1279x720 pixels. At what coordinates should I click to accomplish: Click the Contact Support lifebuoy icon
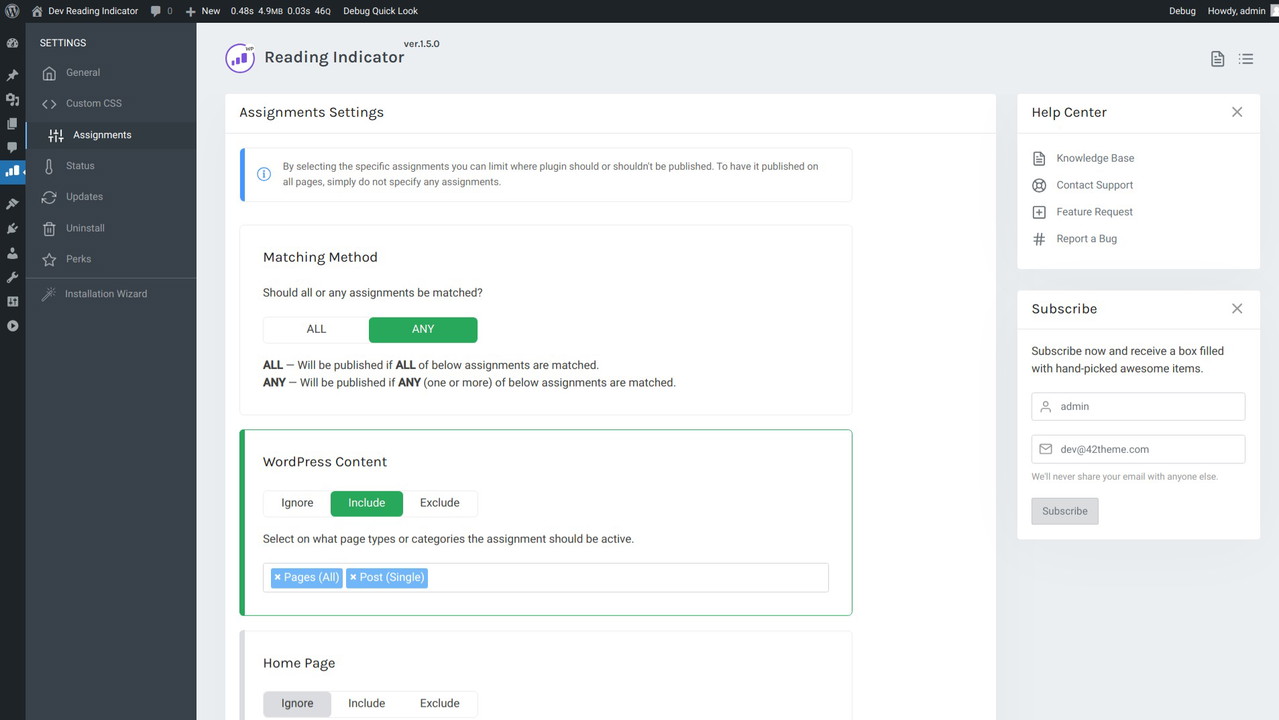(1039, 185)
